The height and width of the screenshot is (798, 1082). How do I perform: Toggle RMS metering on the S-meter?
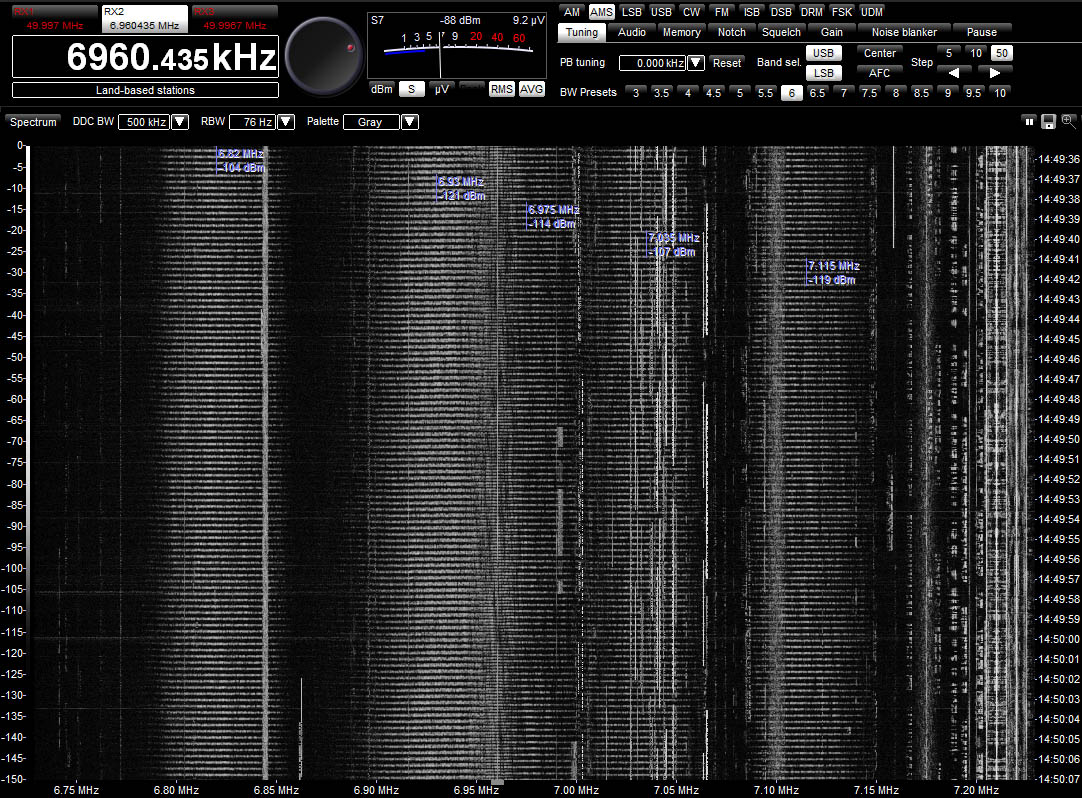coord(502,89)
